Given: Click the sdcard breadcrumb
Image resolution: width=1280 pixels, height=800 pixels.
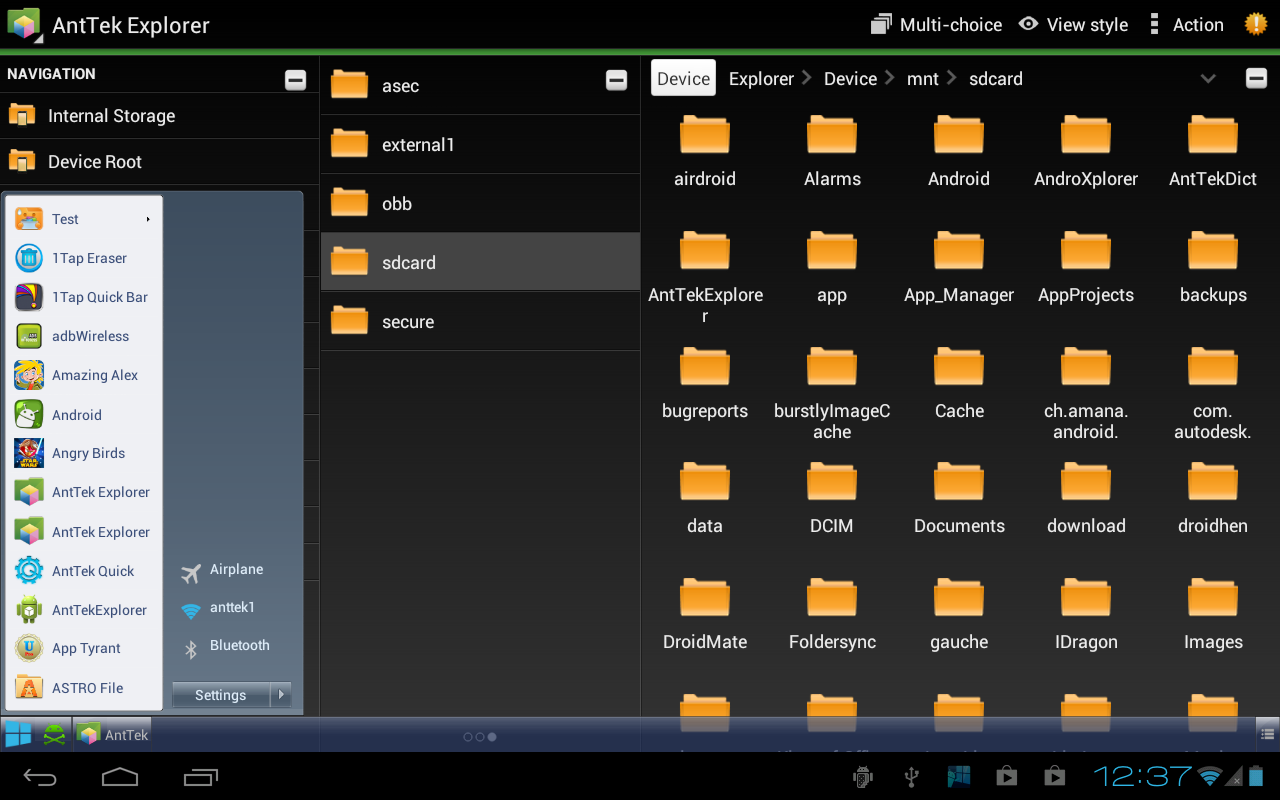Looking at the screenshot, I should (x=996, y=79).
